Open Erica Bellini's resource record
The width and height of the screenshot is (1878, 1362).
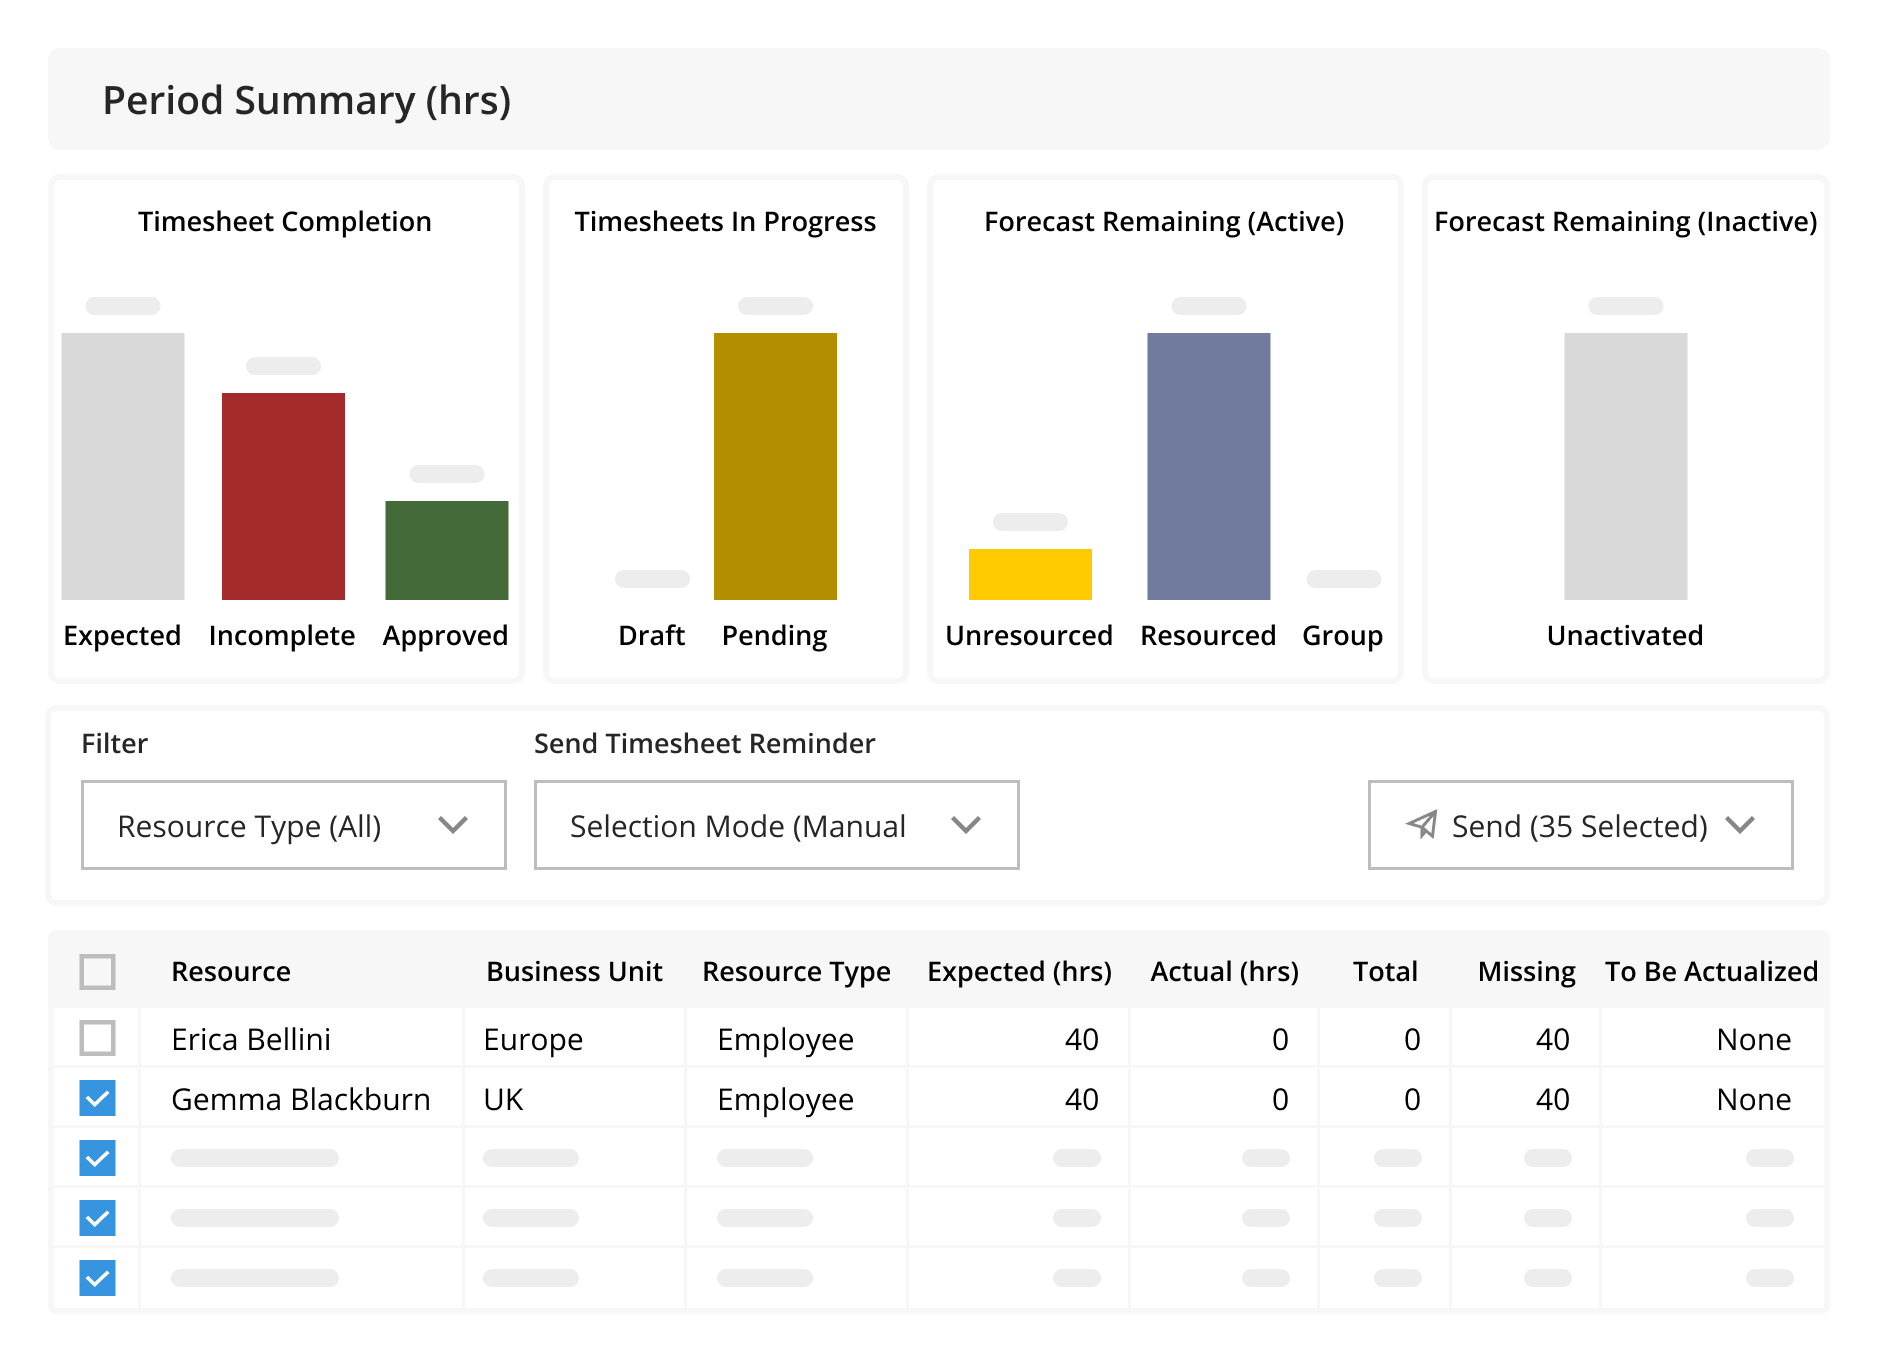252,1039
